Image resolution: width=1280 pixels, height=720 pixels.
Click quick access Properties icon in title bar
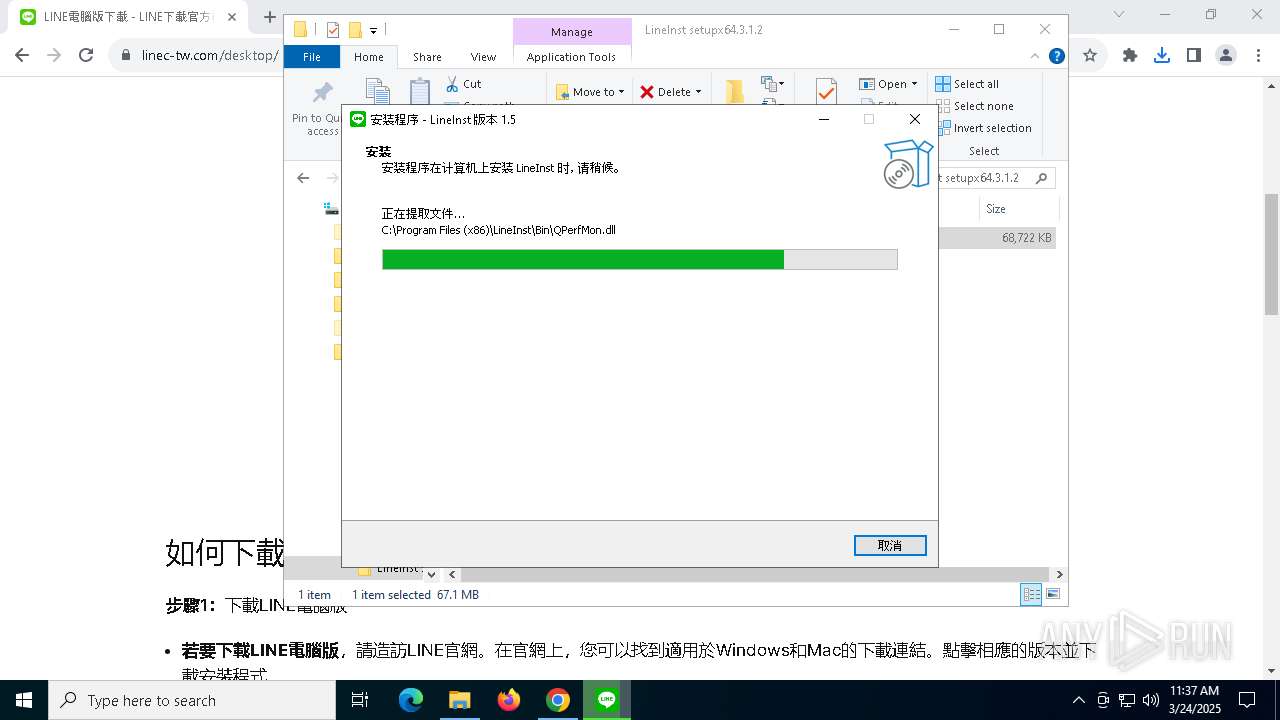(333, 30)
